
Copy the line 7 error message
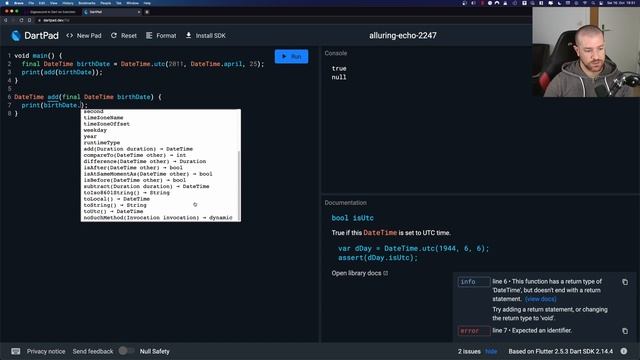pyautogui.click(x=625, y=331)
